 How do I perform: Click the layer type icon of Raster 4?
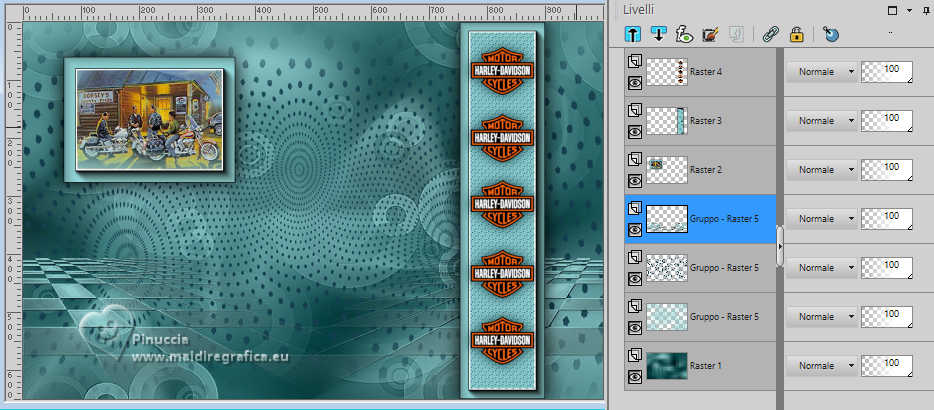point(635,61)
